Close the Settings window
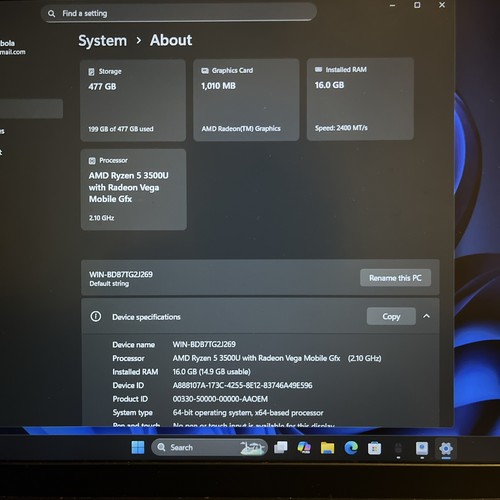The height and width of the screenshot is (500, 500). pyautogui.click(x=442, y=5)
